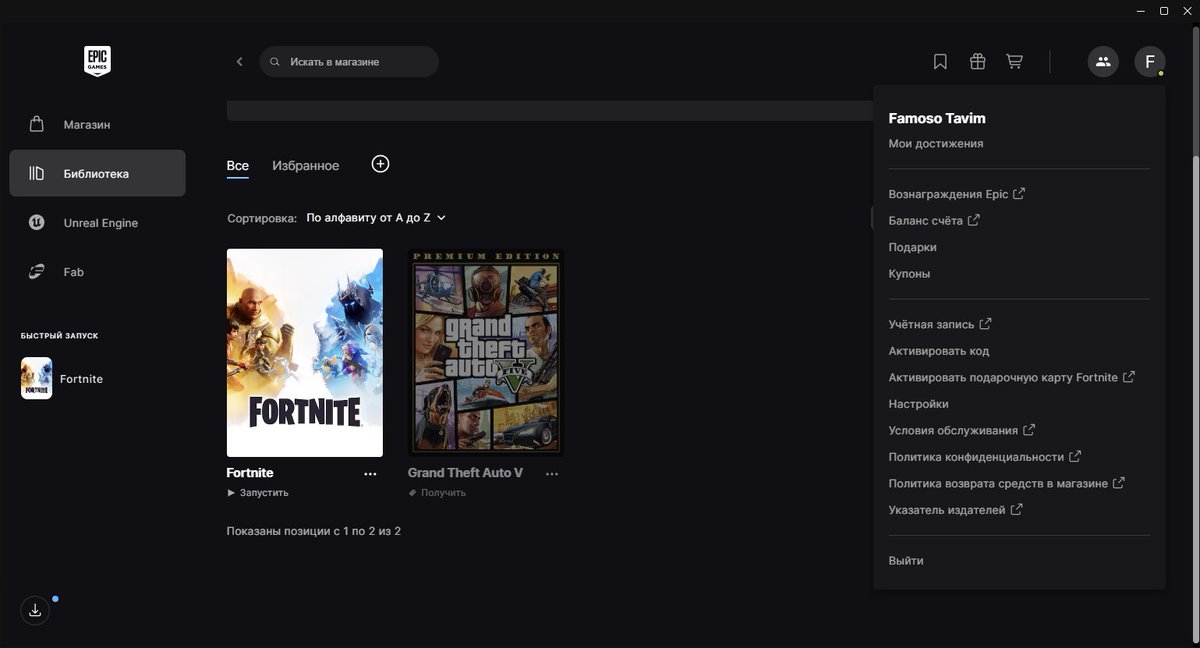The image size is (1200, 648).
Task: Open Указатель издателей link
Action: 955,510
